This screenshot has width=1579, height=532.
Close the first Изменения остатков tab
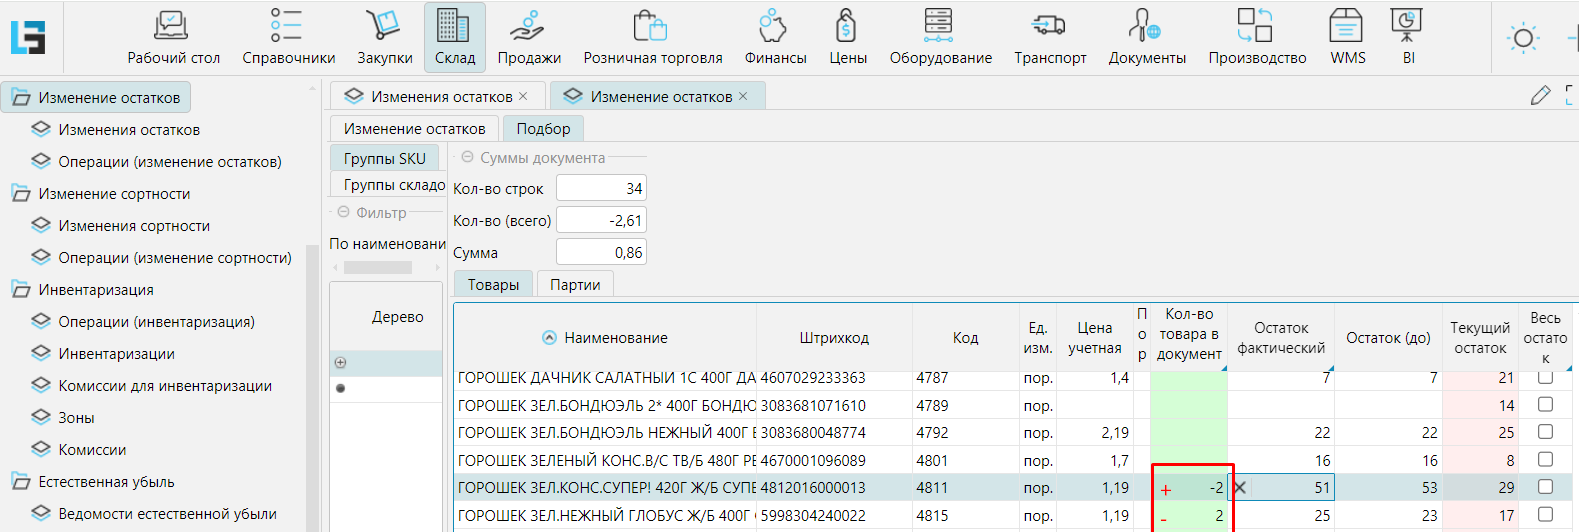point(523,97)
